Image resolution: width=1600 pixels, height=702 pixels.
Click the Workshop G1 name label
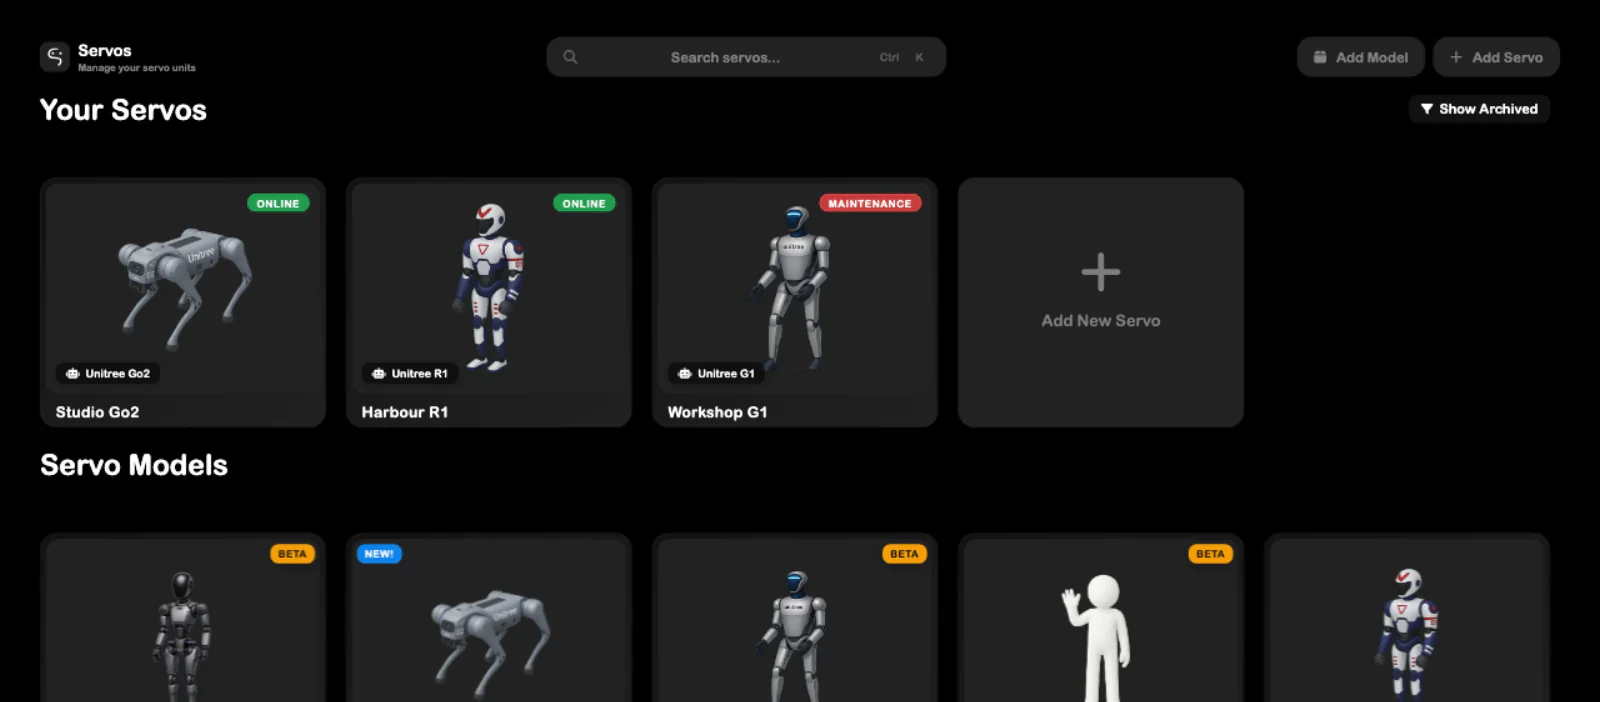tap(718, 412)
